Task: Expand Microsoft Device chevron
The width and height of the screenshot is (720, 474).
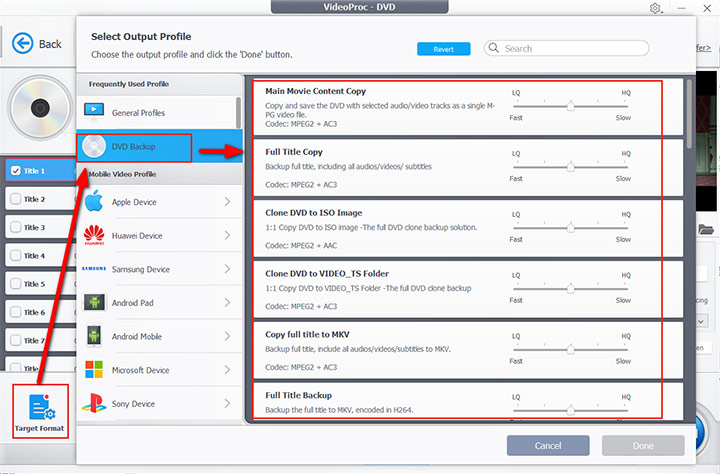Action: 227,370
